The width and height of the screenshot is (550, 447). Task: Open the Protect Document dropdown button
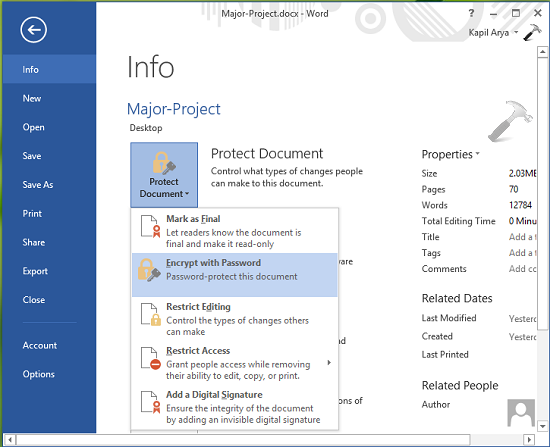point(164,175)
